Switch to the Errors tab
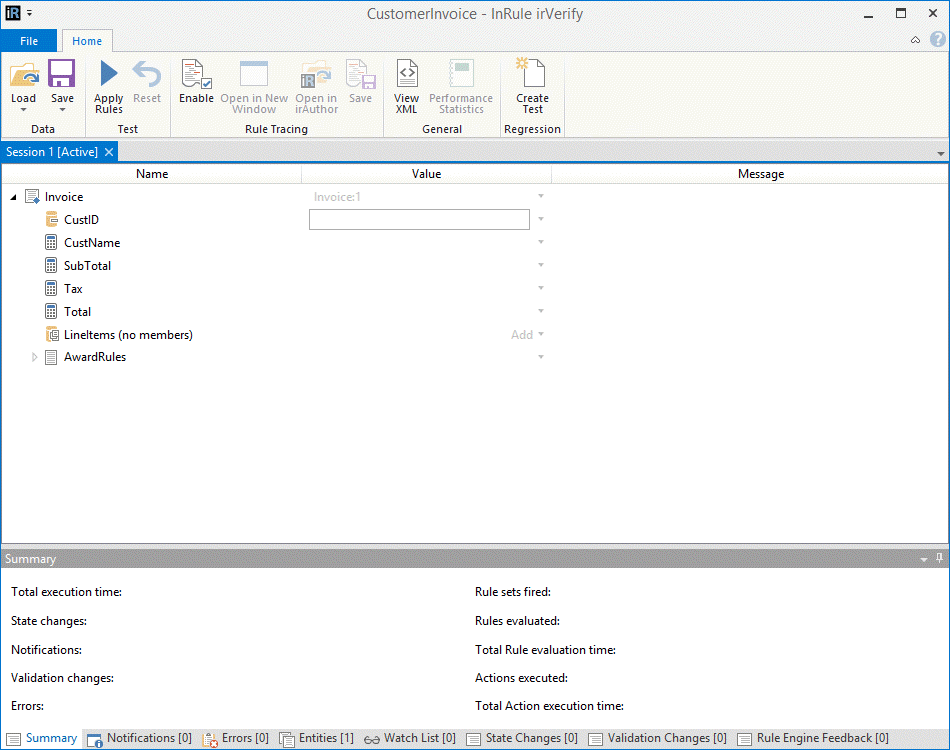This screenshot has height=750, width=950. tap(236, 739)
